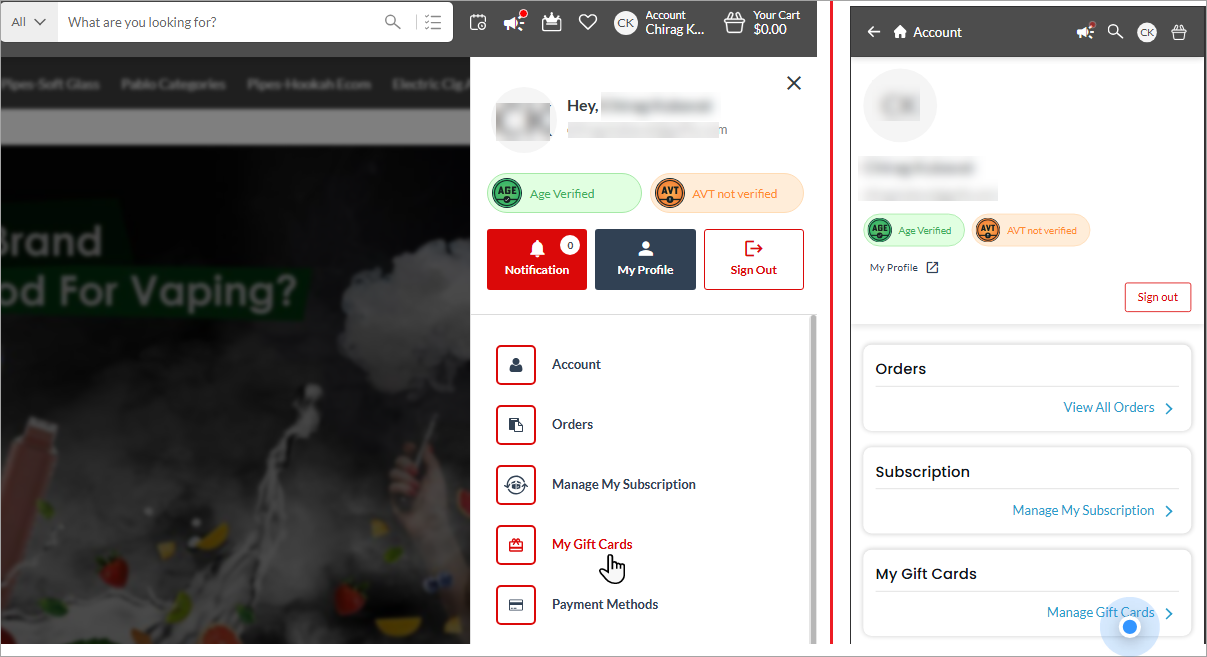Click the subscription icon in menu
1207x657 pixels.
tap(516, 484)
